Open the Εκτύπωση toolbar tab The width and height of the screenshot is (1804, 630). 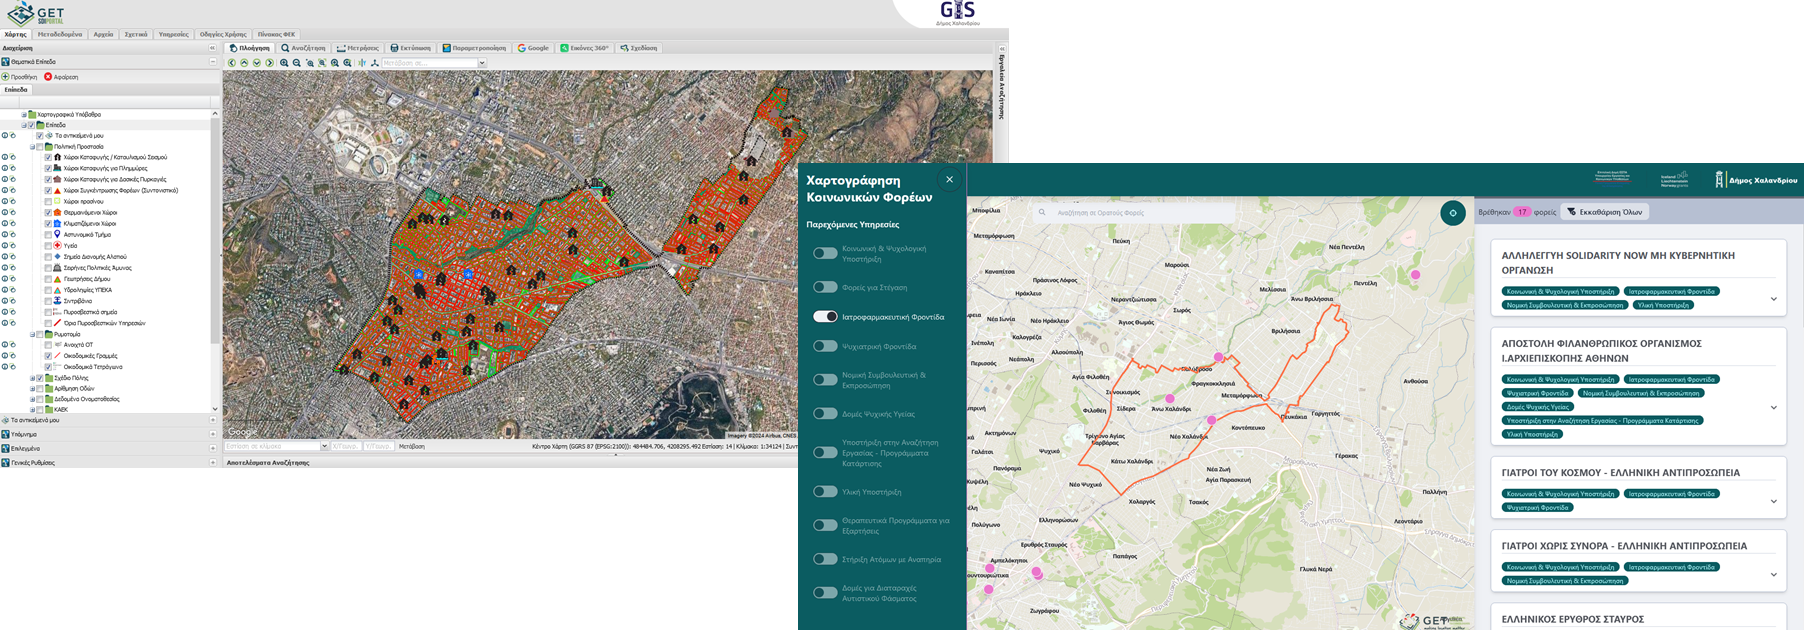pos(411,48)
